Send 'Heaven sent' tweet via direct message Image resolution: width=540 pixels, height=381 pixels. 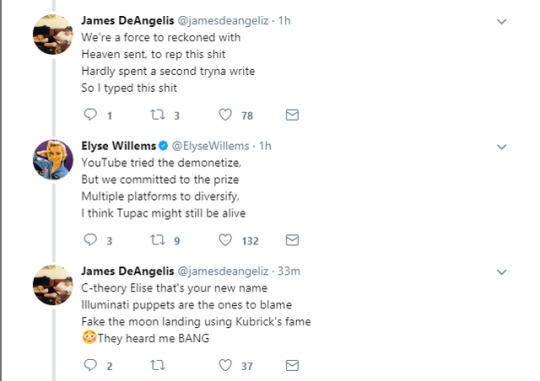coord(292,115)
